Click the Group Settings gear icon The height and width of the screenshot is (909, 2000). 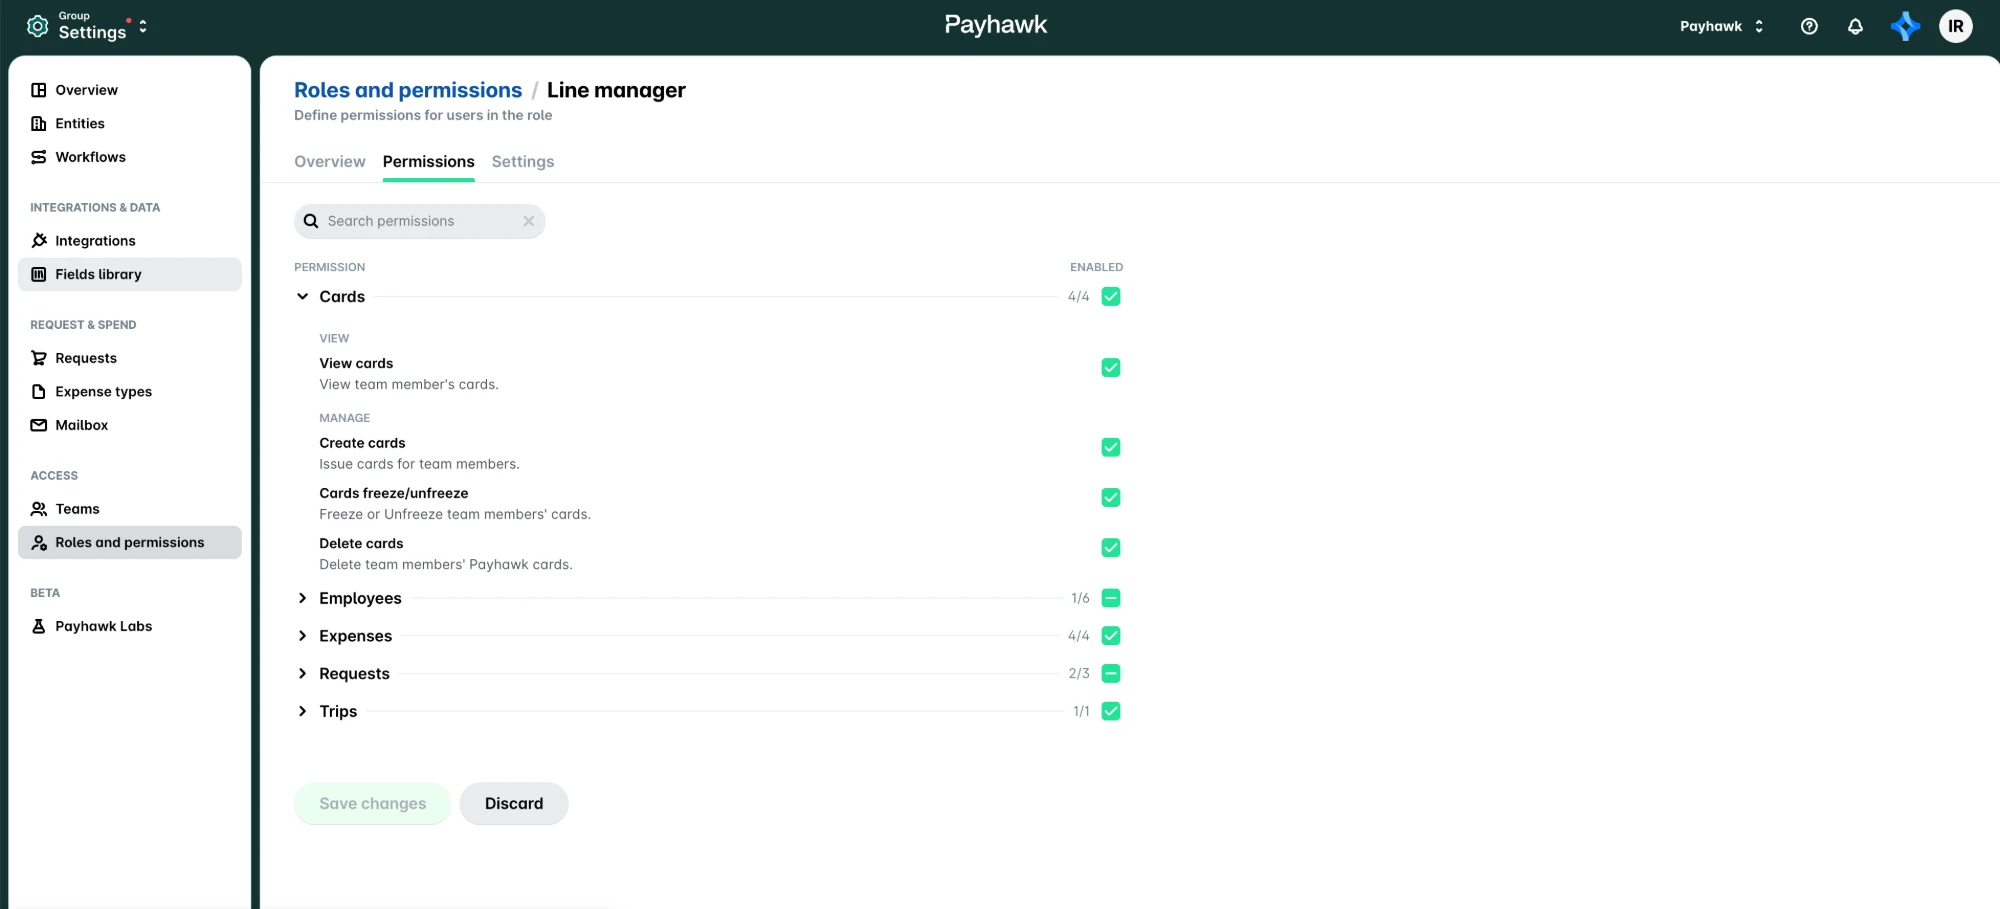(37, 27)
